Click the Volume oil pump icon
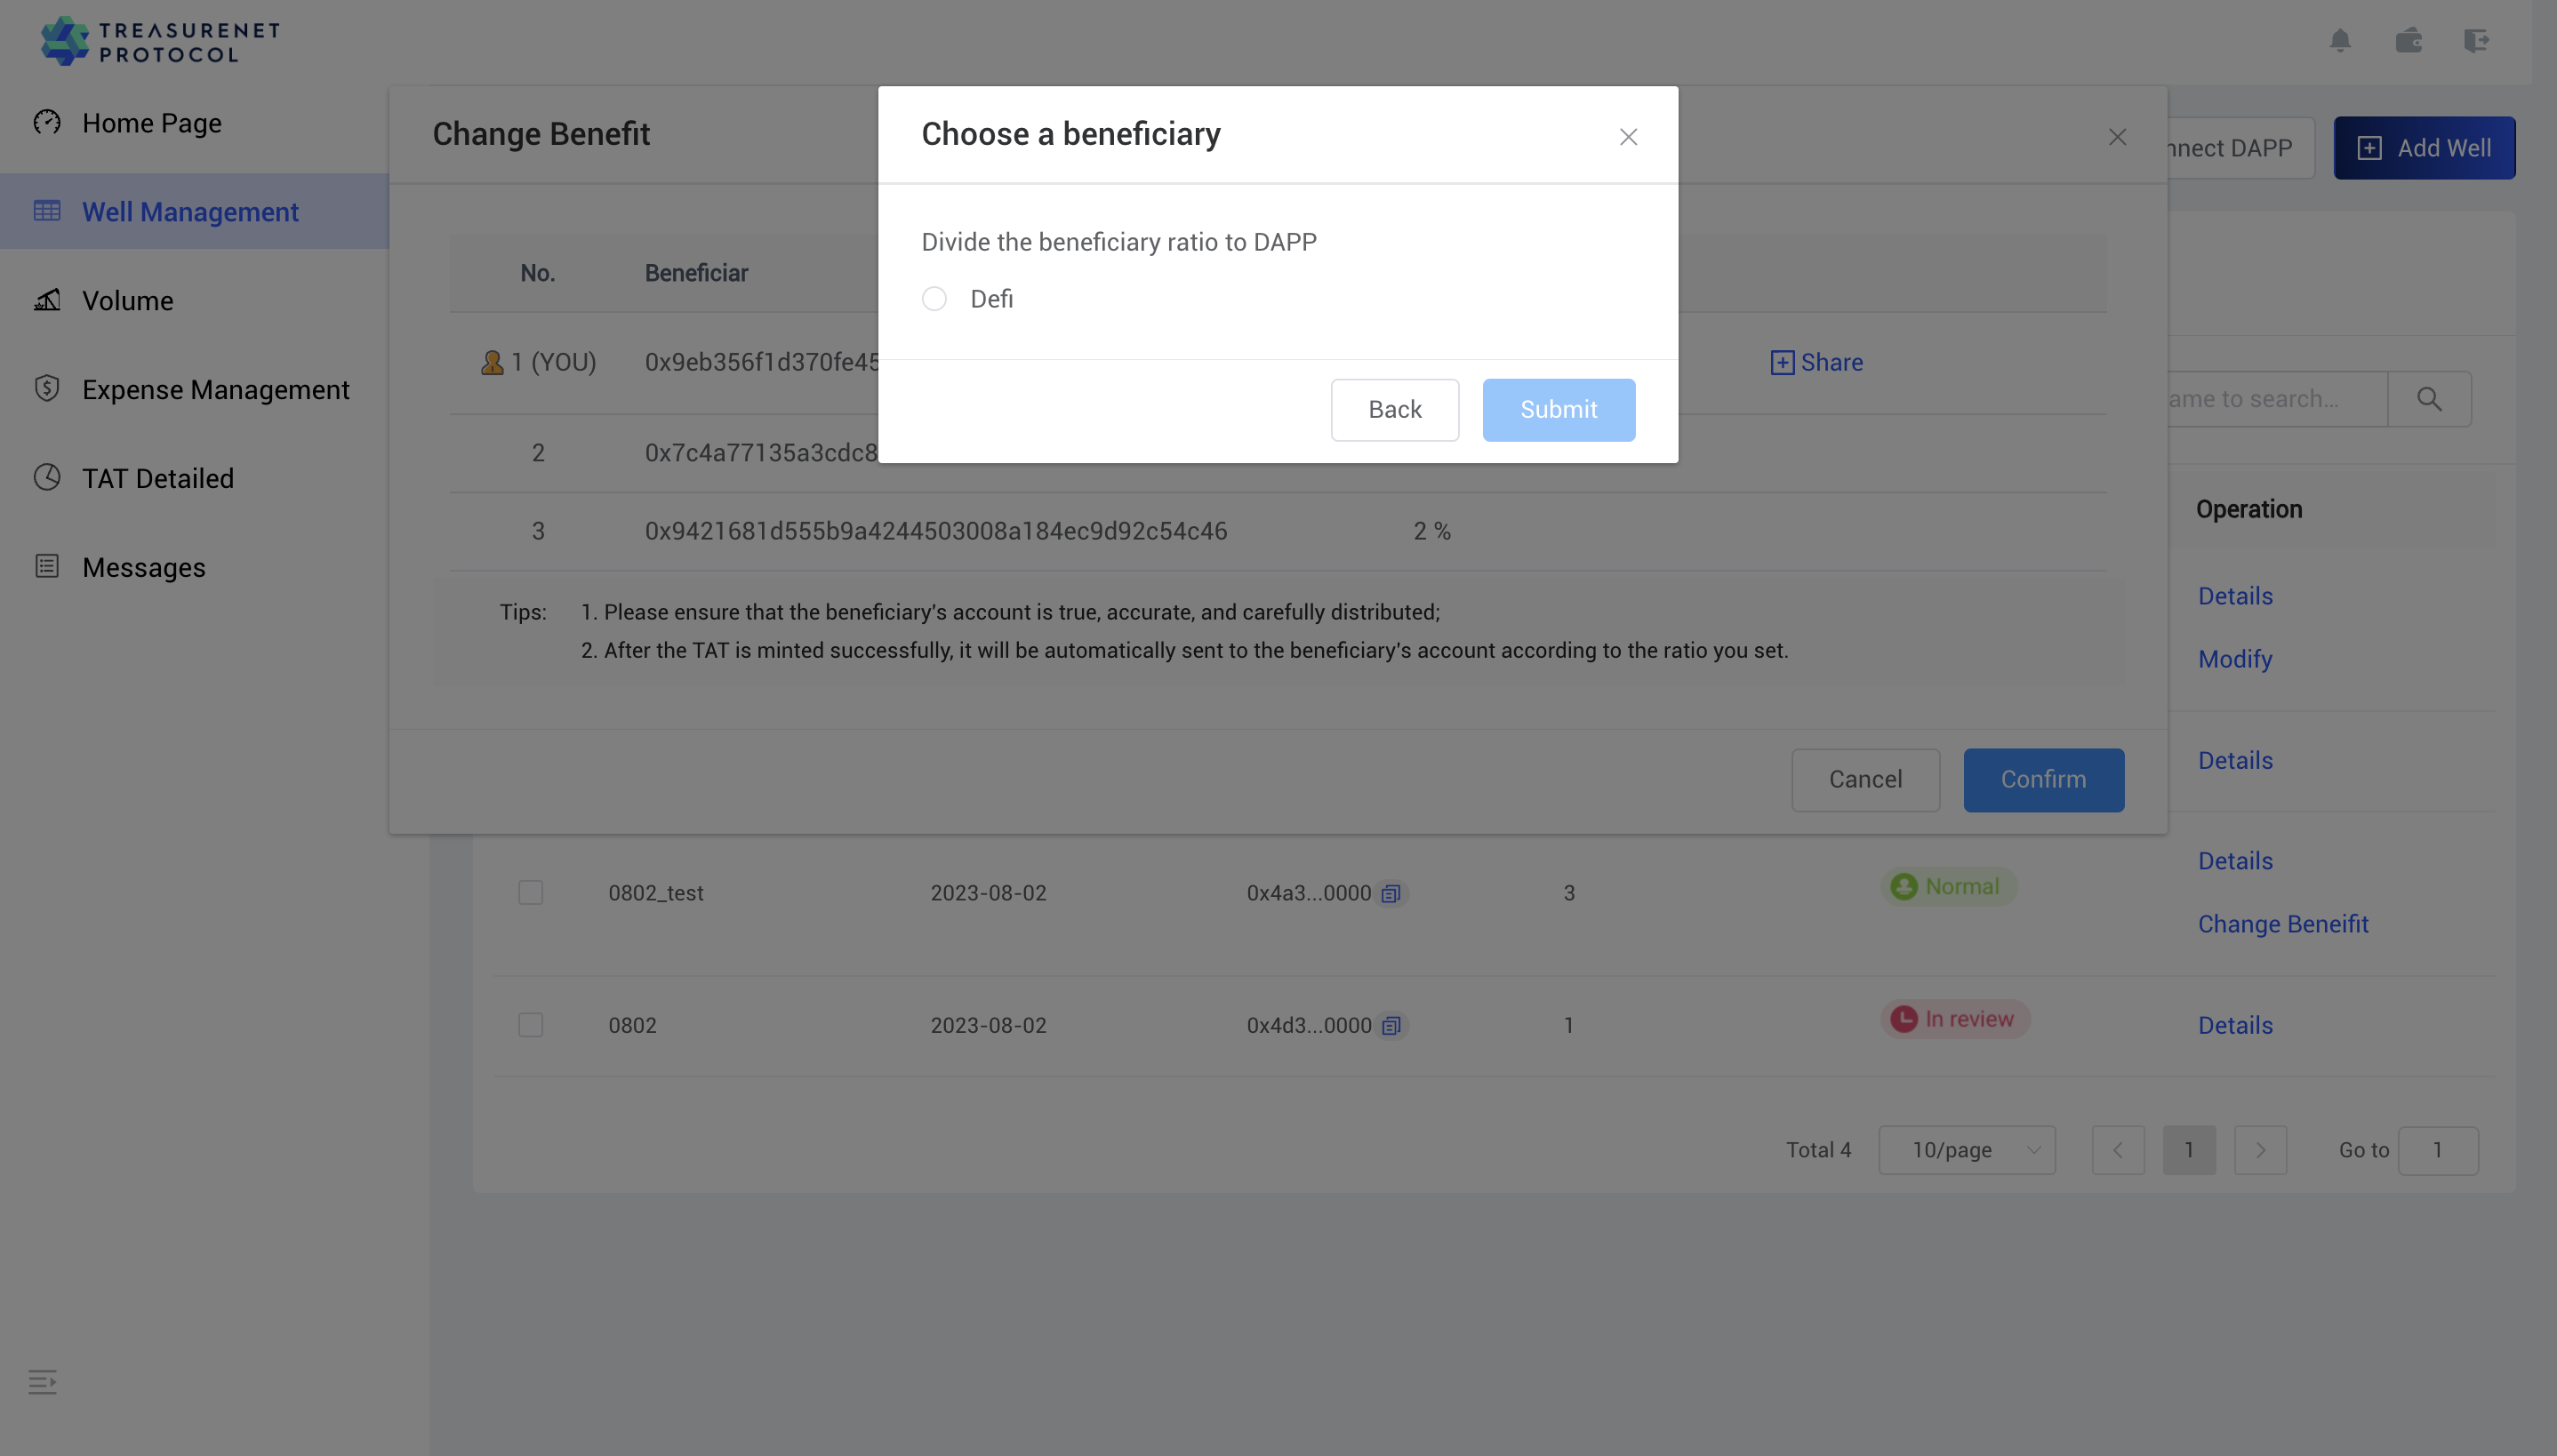Viewport: 2557px width, 1456px height. coord(47,299)
